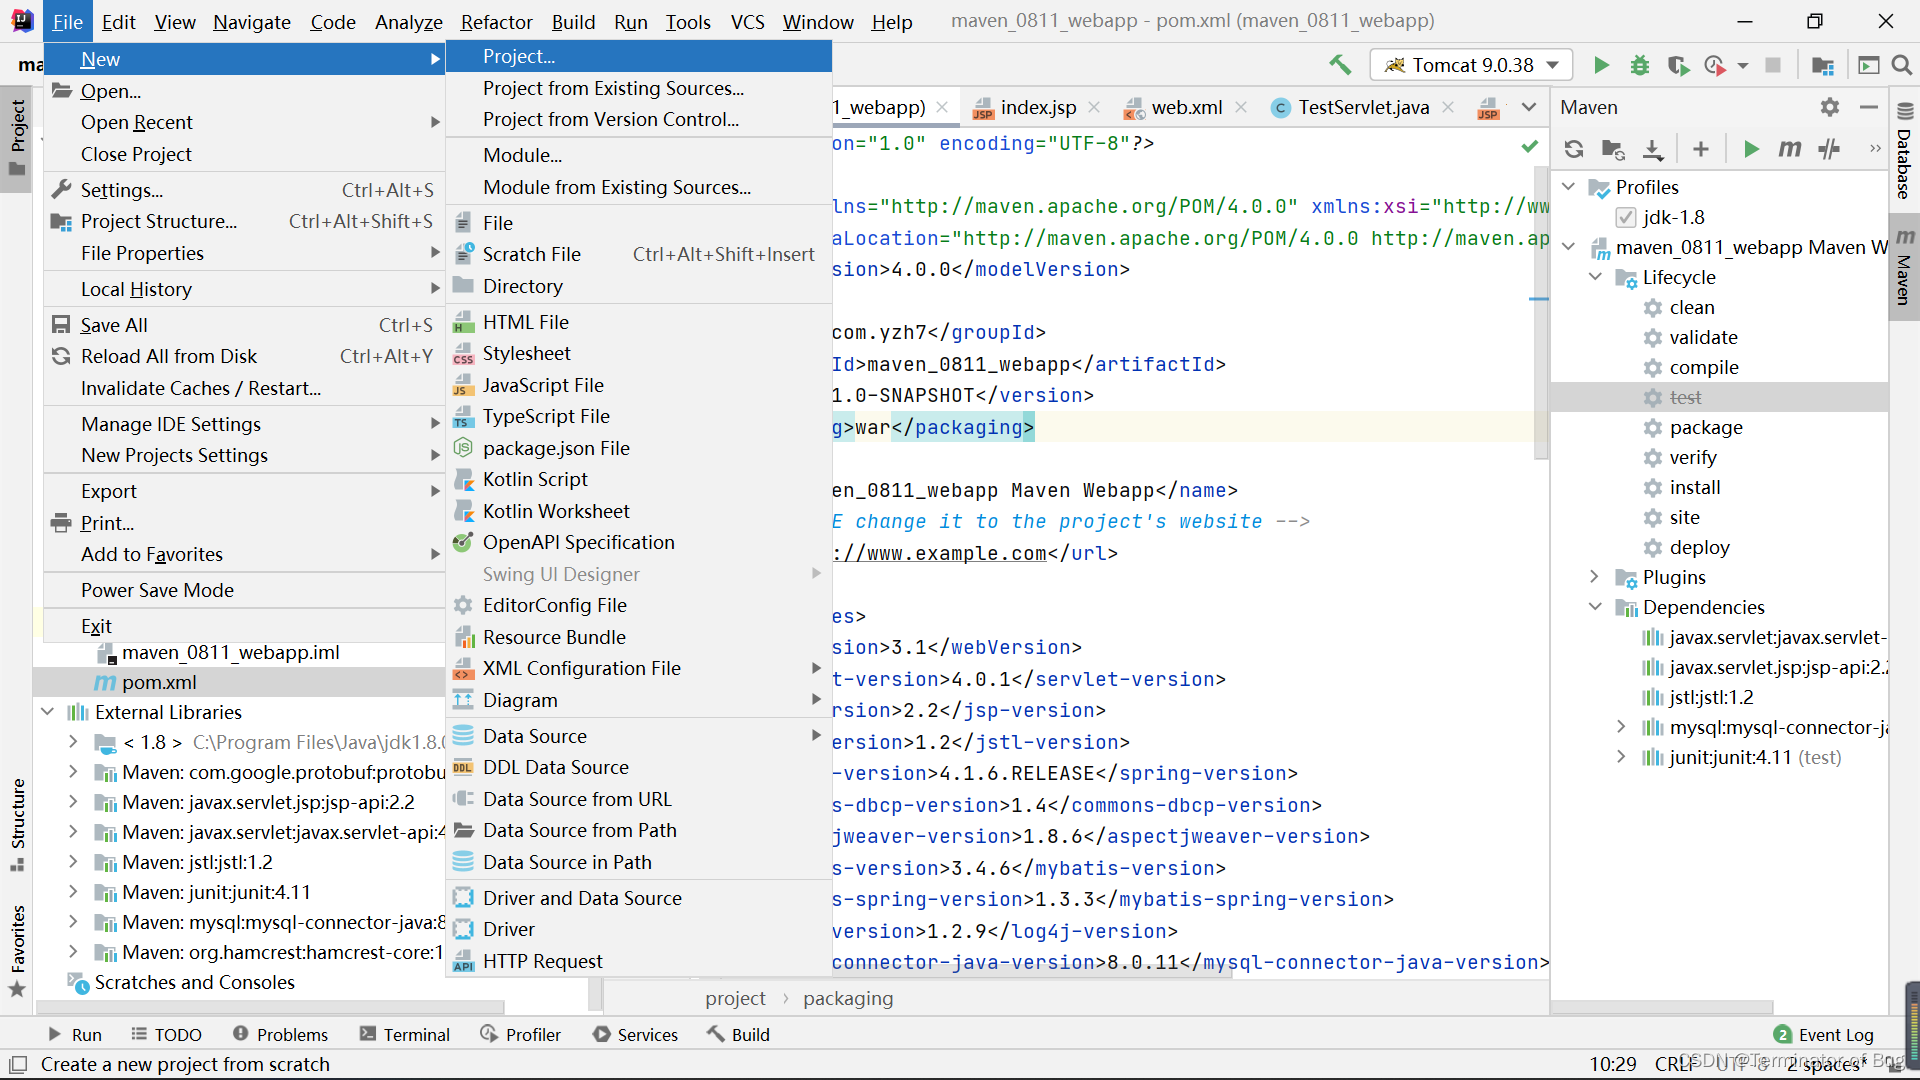Viewport: 1920px width, 1080px height.
Task: Click the Build hammer icon in toolbar
Action: [1340, 65]
